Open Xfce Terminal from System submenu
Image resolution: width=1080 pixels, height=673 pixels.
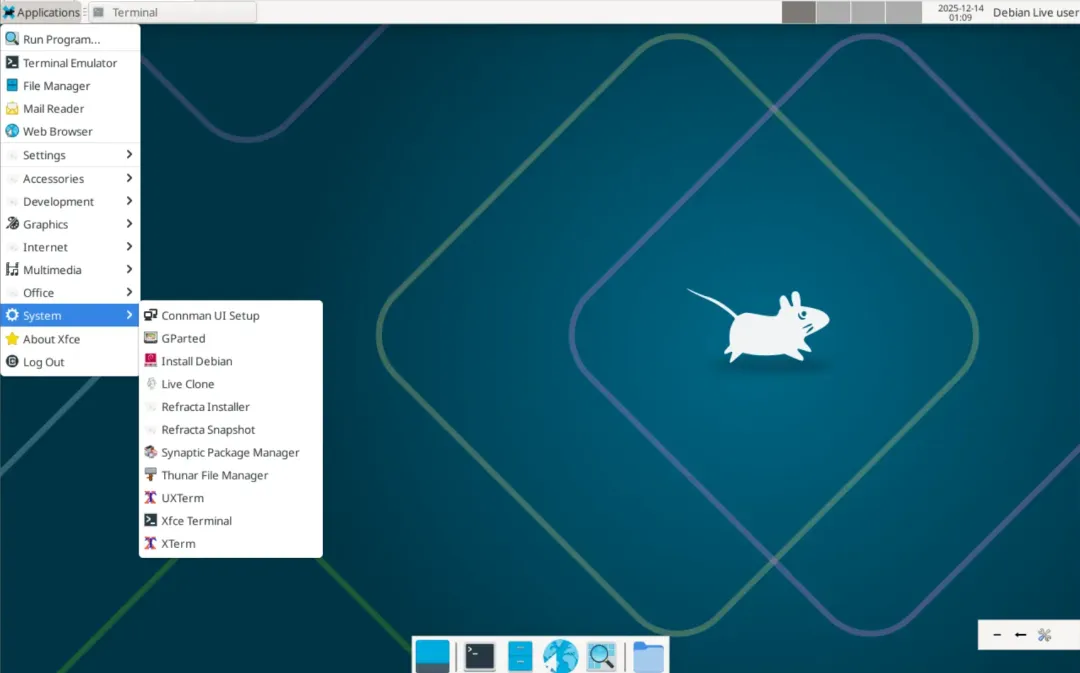(231, 521)
